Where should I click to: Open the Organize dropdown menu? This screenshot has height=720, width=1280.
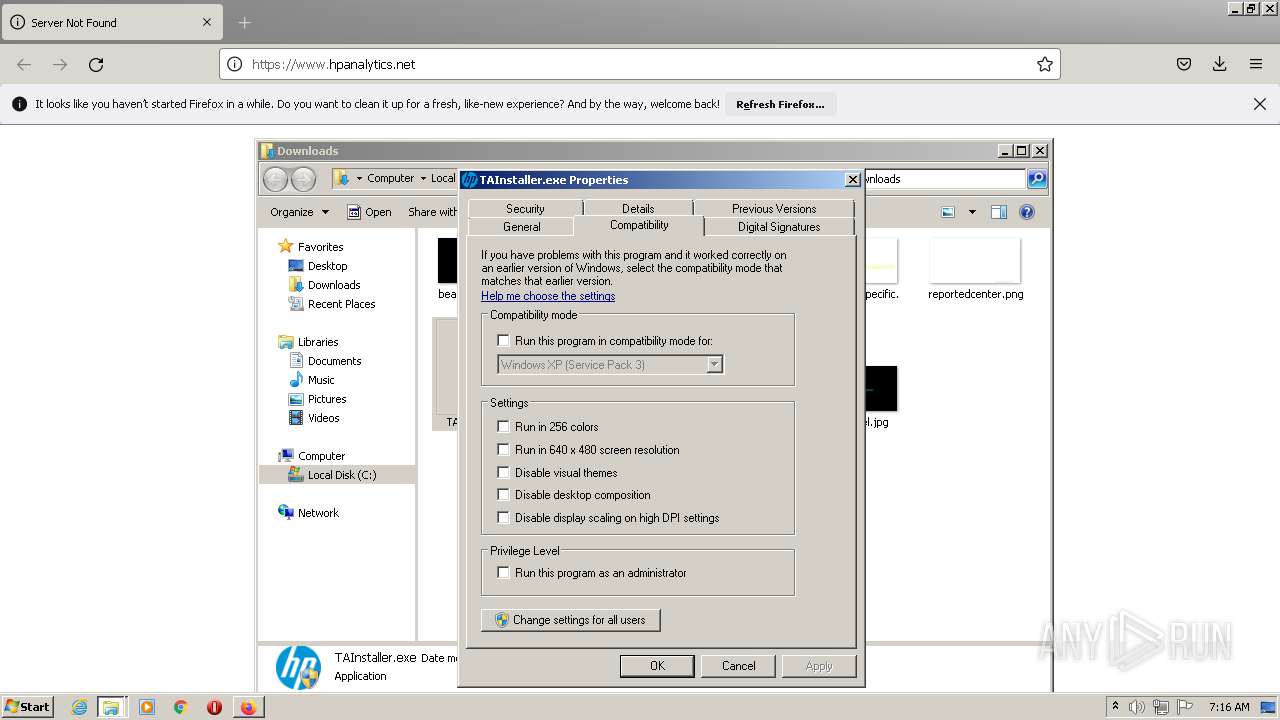(x=299, y=212)
